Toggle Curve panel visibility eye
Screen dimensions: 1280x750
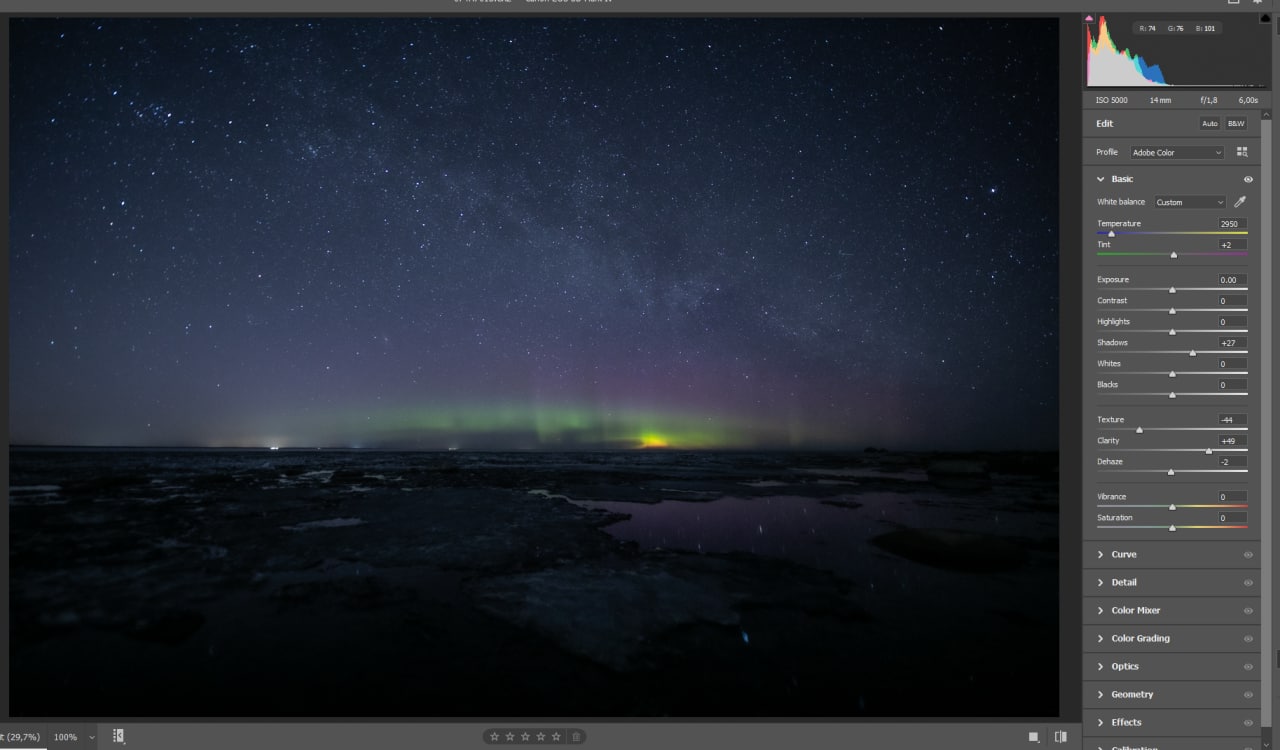pyautogui.click(x=1248, y=554)
